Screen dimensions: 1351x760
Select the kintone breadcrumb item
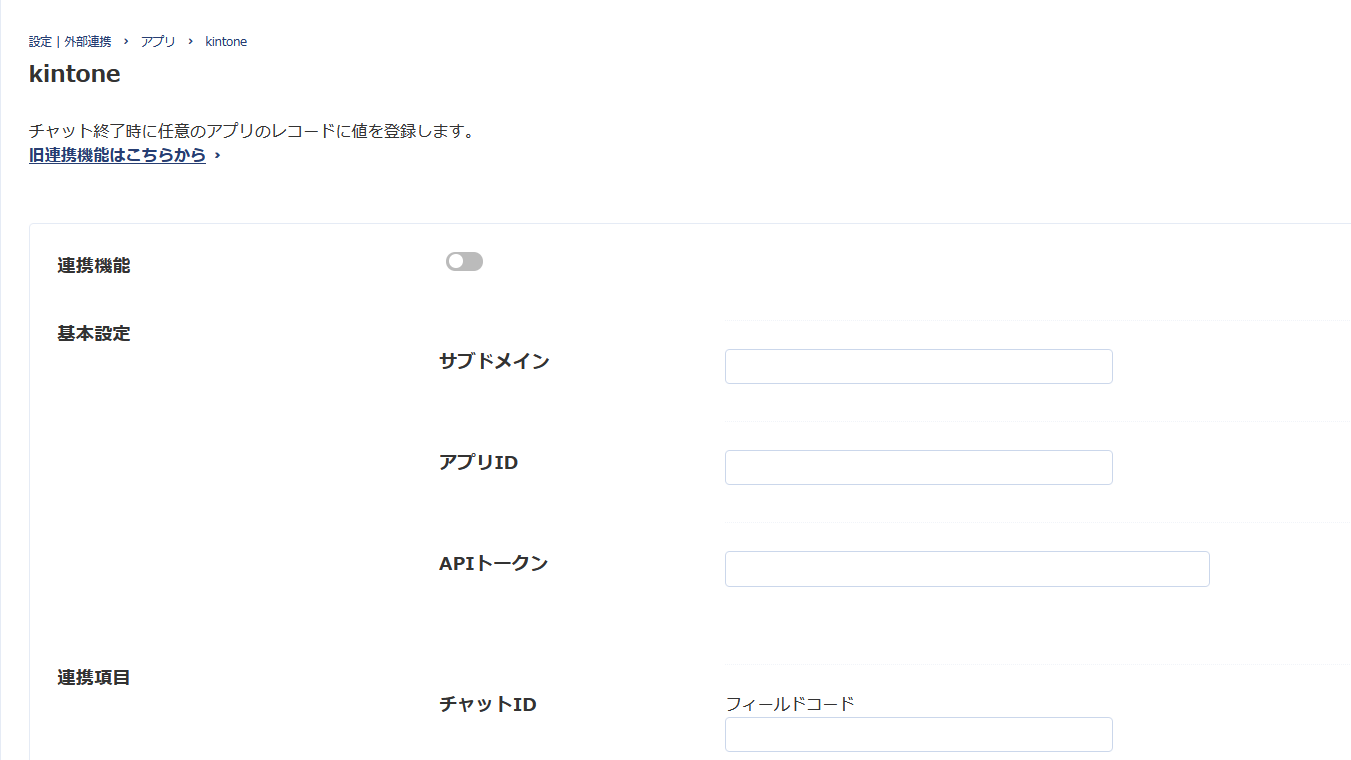[x=226, y=42]
